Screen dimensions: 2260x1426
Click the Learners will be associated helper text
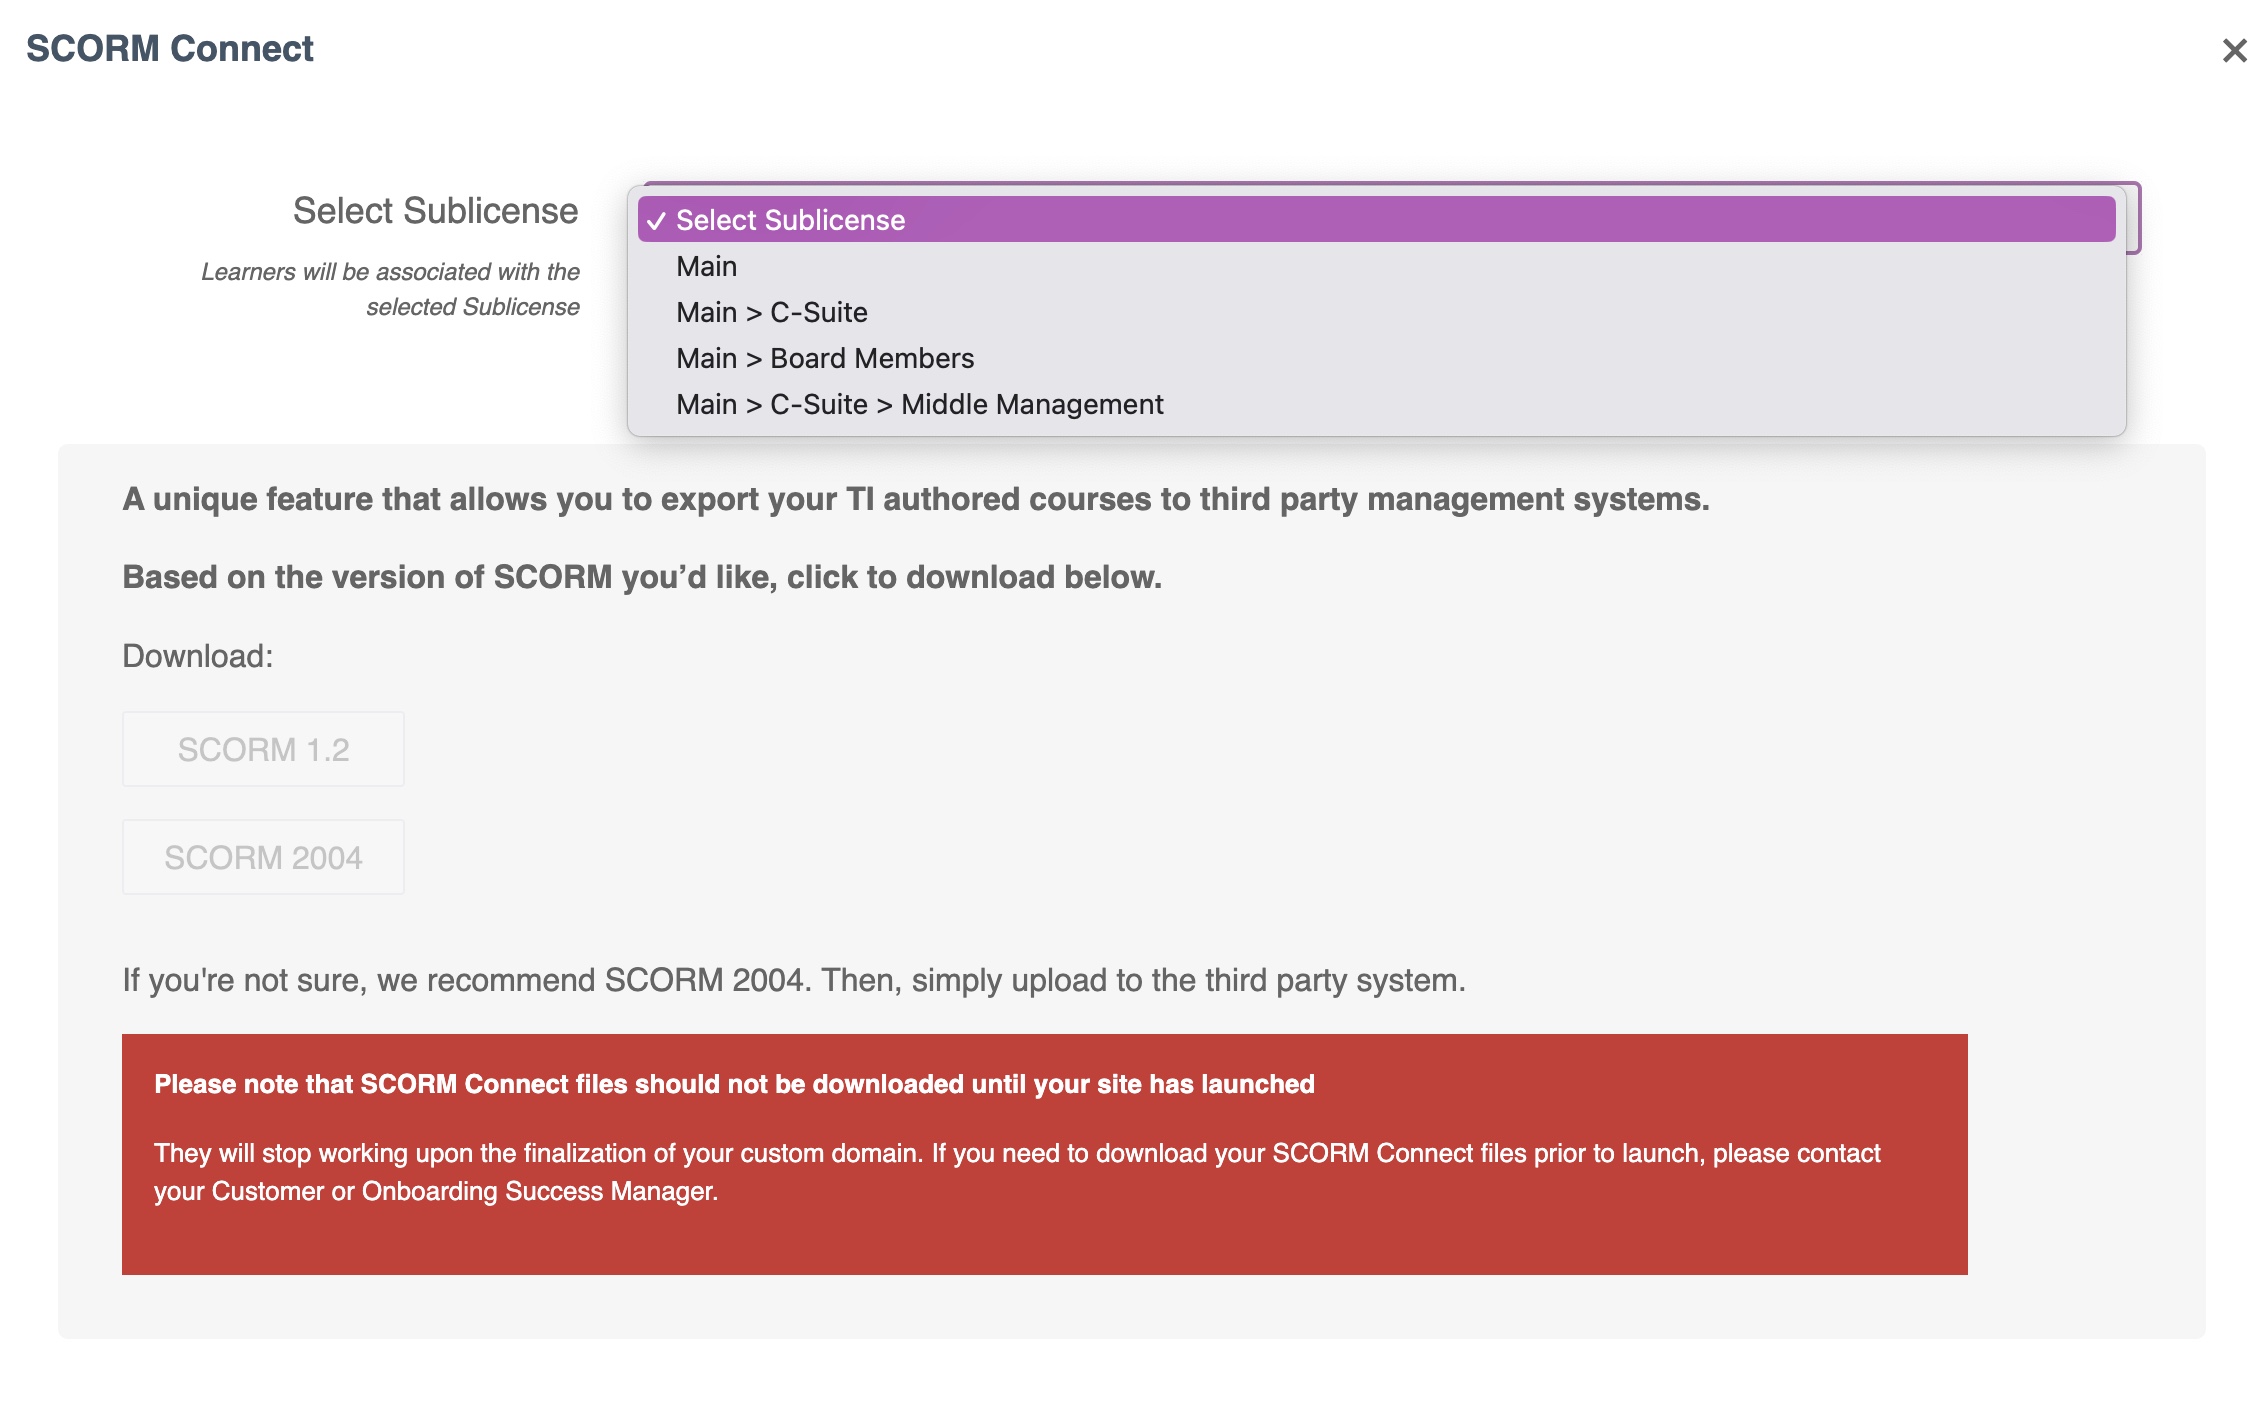390,289
